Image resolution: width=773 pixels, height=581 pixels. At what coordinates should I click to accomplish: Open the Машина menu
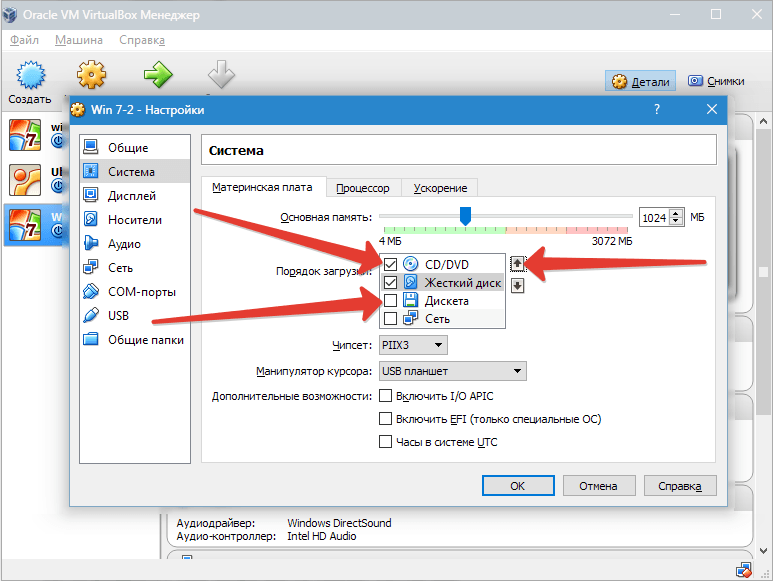coord(78,40)
